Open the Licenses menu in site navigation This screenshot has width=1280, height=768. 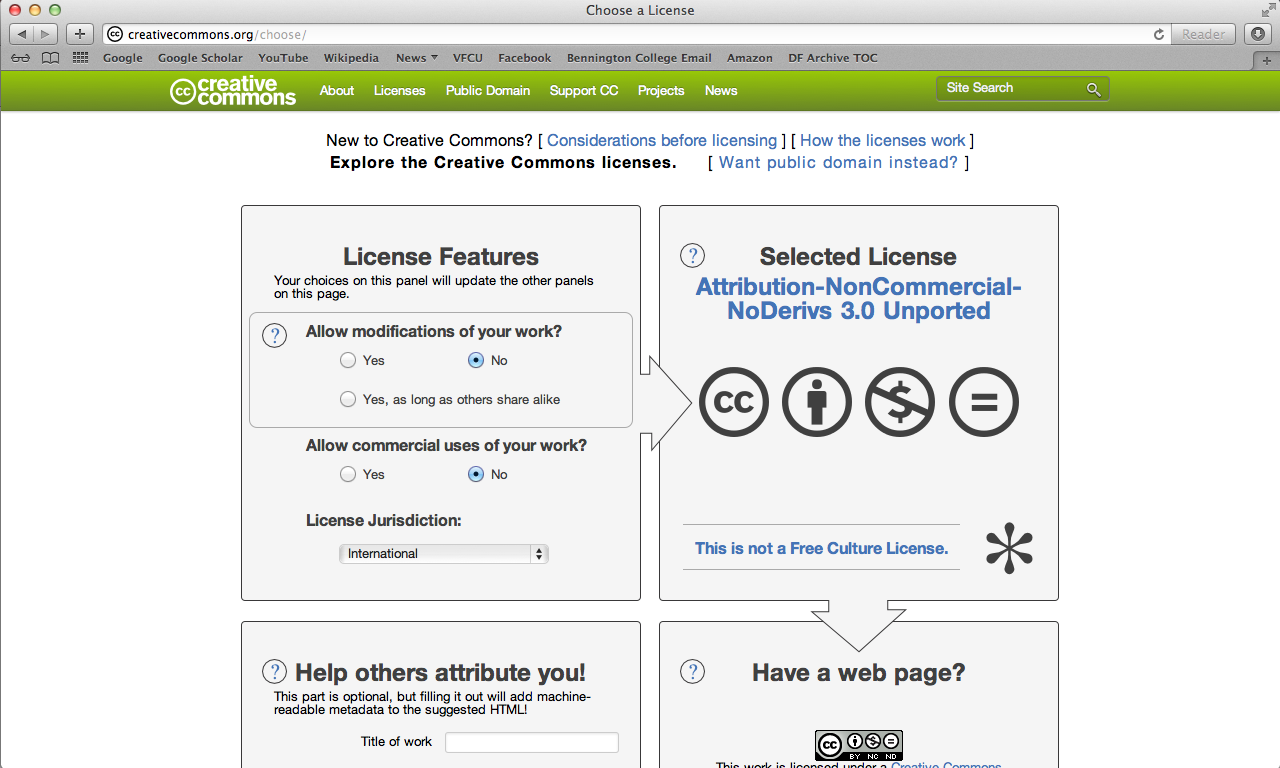coord(399,91)
